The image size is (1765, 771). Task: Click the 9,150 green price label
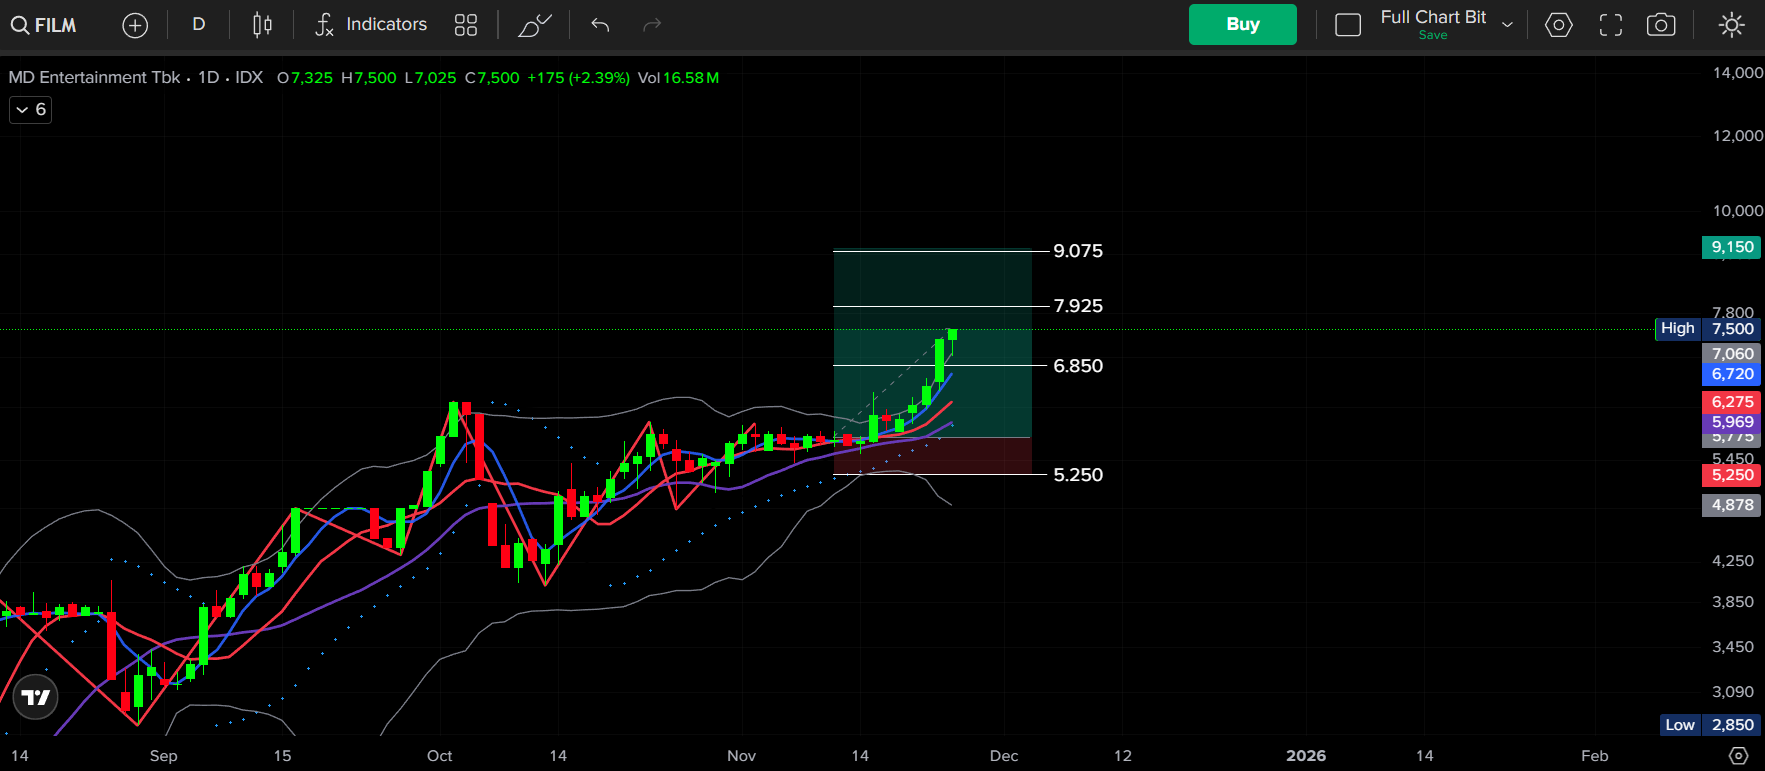point(1732,247)
